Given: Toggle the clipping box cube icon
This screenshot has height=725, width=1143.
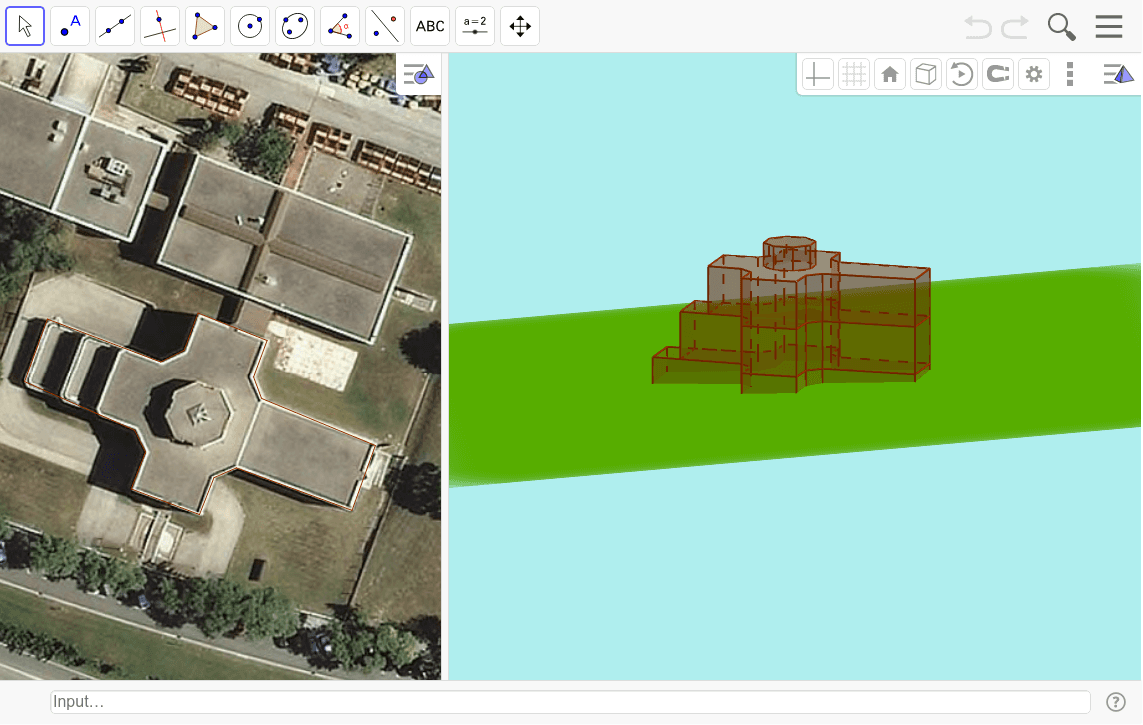Looking at the screenshot, I should point(926,74).
